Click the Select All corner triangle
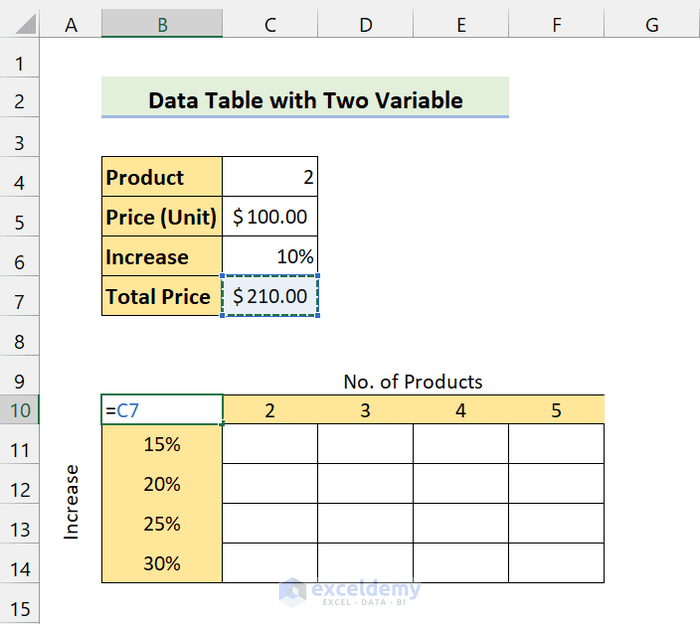This screenshot has height=624, width=700. (19, 24)
